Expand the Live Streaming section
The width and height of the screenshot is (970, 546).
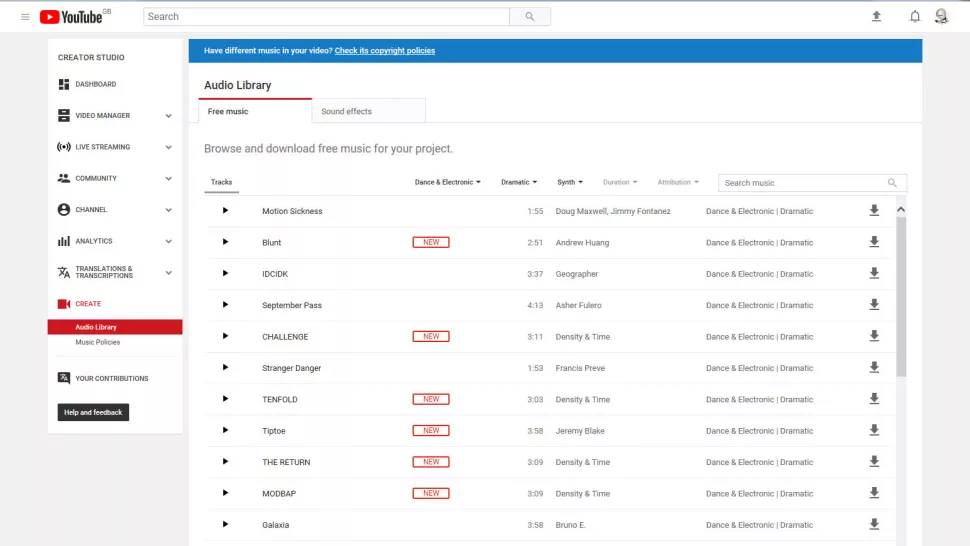pos(168,147)
